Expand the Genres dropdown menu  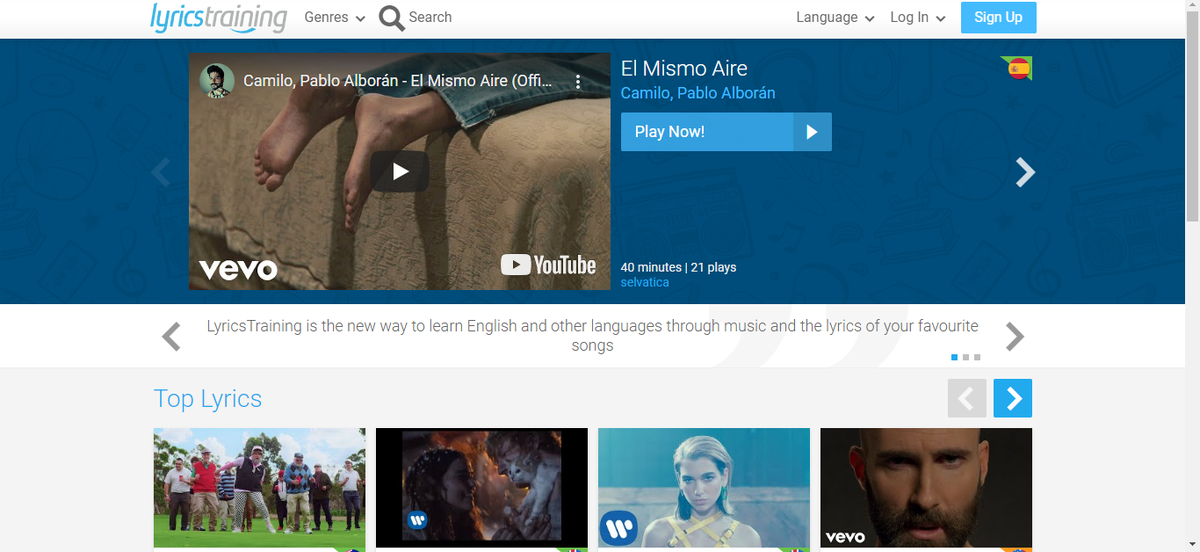pyautogui.click(x=335, y=17)
